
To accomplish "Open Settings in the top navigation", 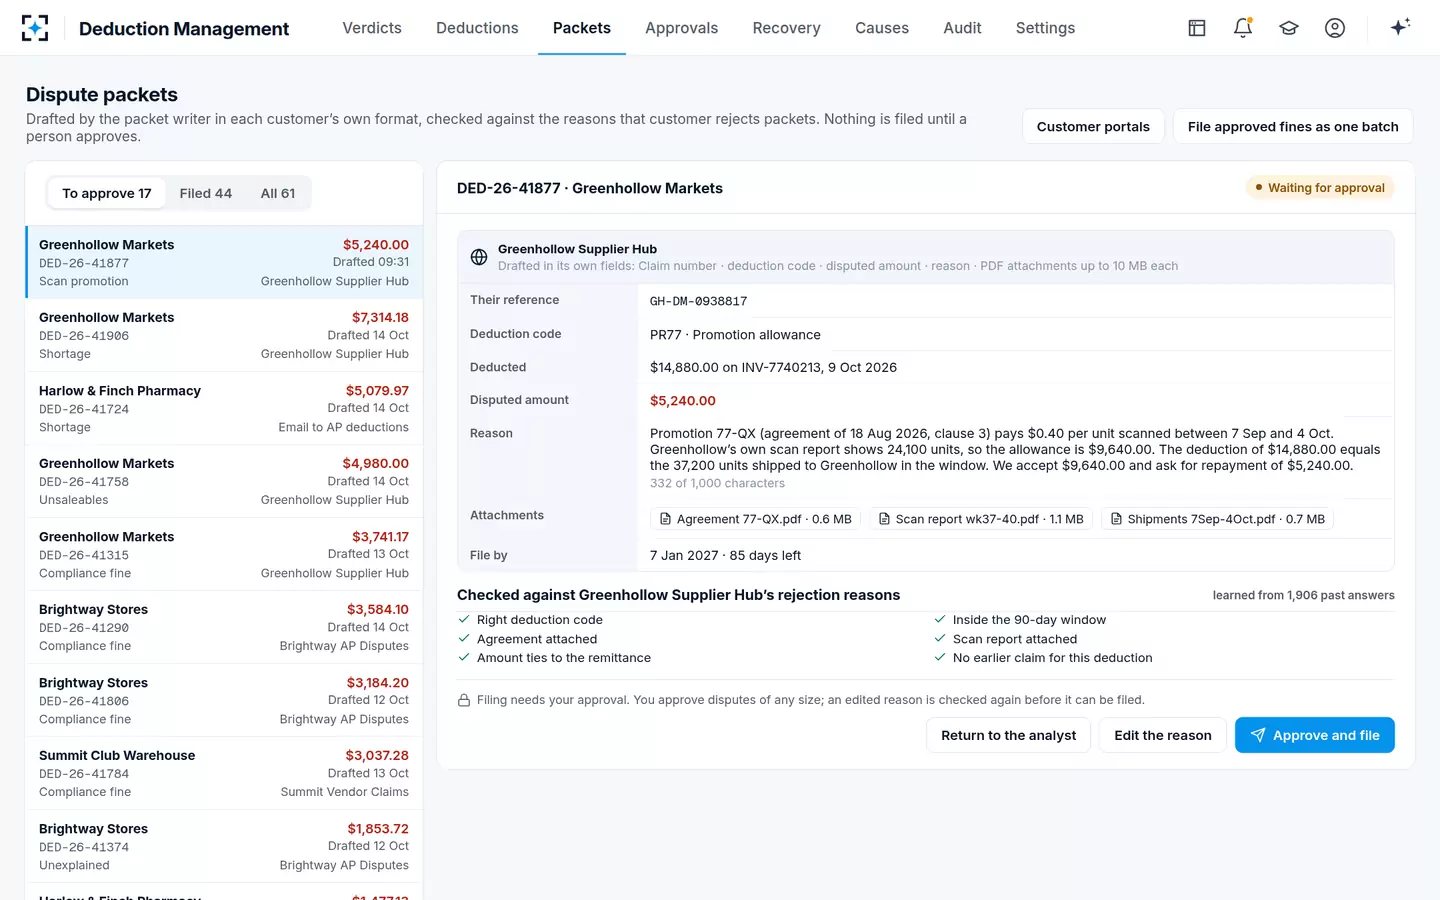I will point(1045,28).
